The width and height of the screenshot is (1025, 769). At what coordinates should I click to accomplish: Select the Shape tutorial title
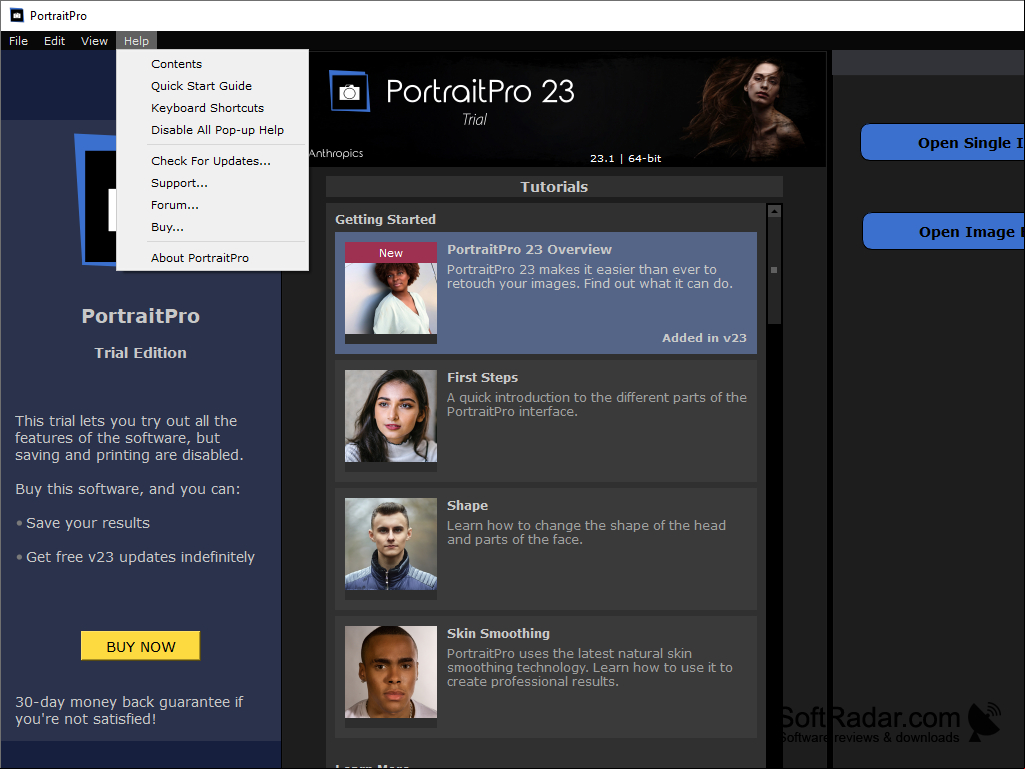tap(467, 505)
